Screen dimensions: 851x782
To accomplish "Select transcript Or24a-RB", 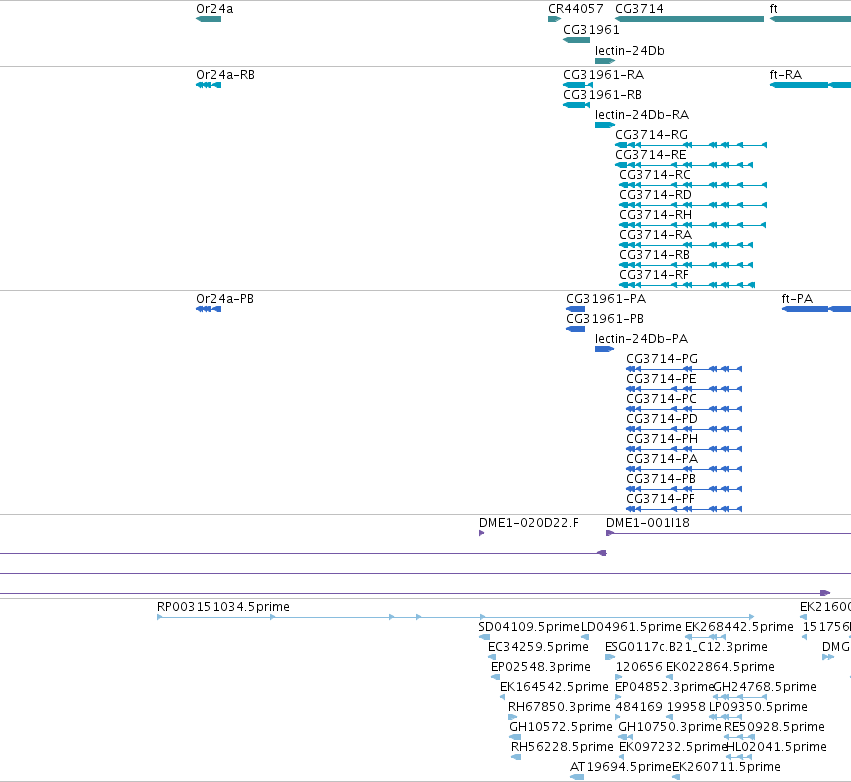I will click(208, 85).
